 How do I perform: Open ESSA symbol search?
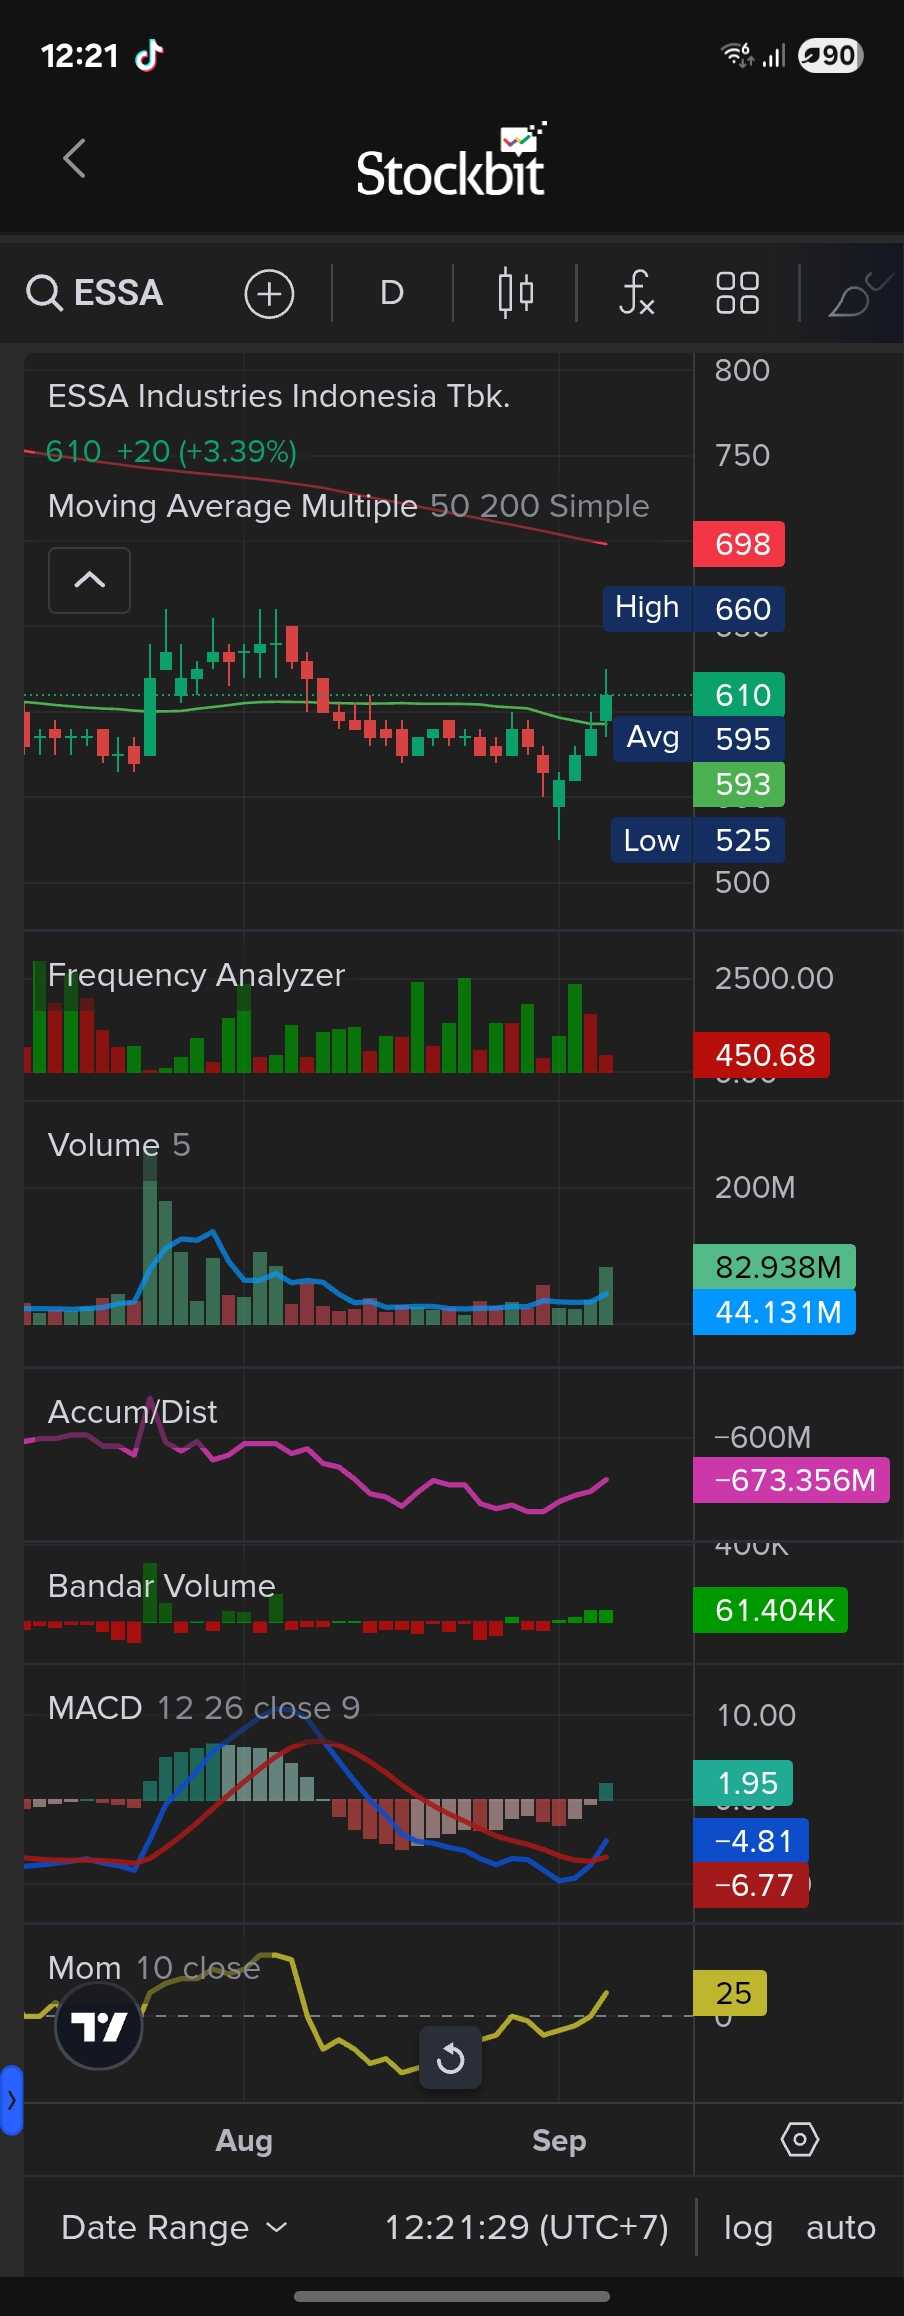[95, 293]
